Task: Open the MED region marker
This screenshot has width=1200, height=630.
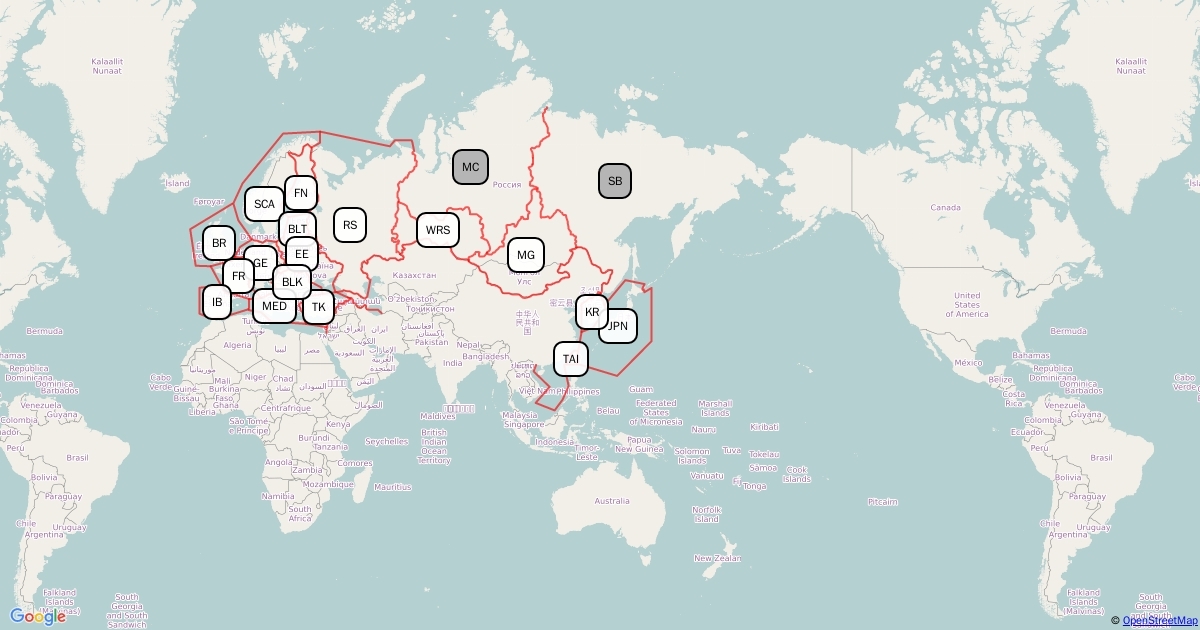Action: [273, 307]
